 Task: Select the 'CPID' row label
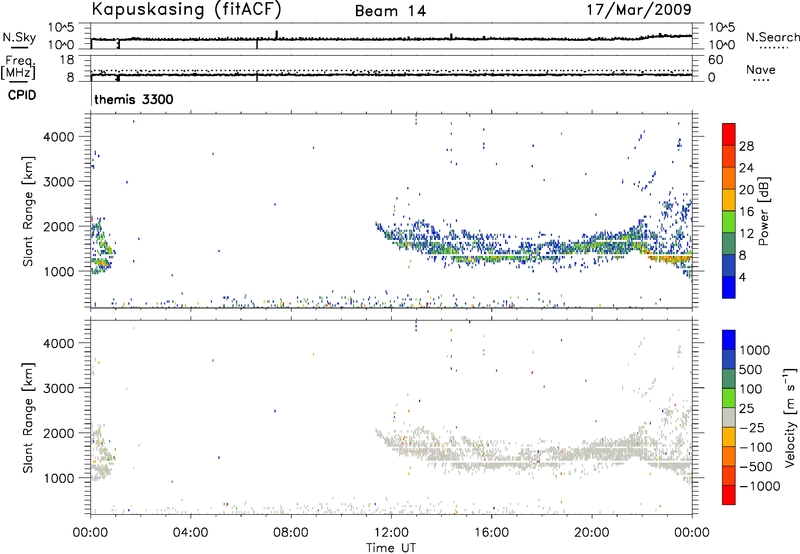(22, 95)
